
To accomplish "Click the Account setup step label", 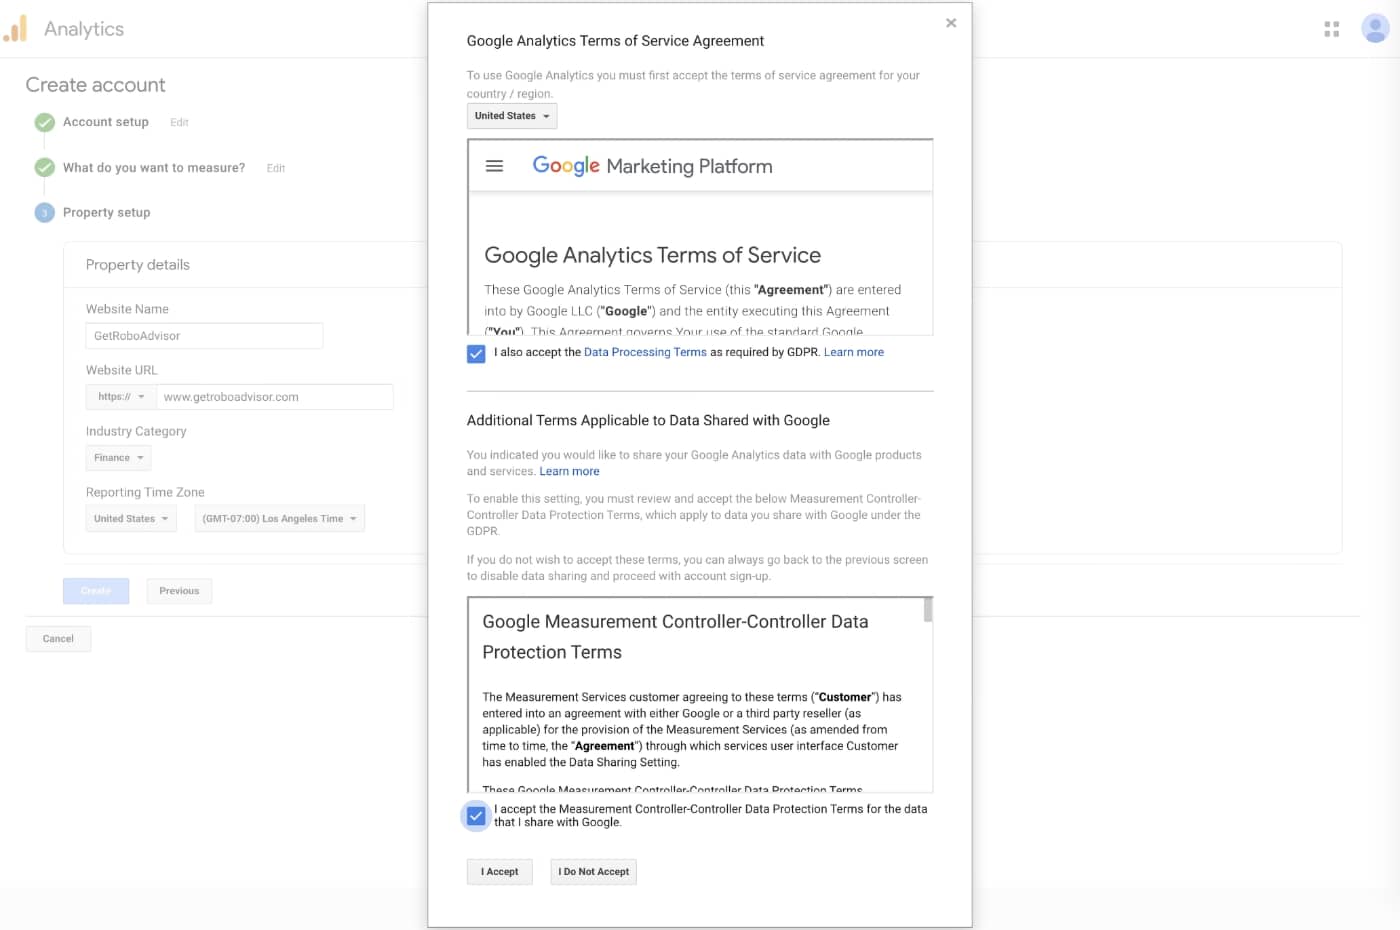I will (106, 122).
